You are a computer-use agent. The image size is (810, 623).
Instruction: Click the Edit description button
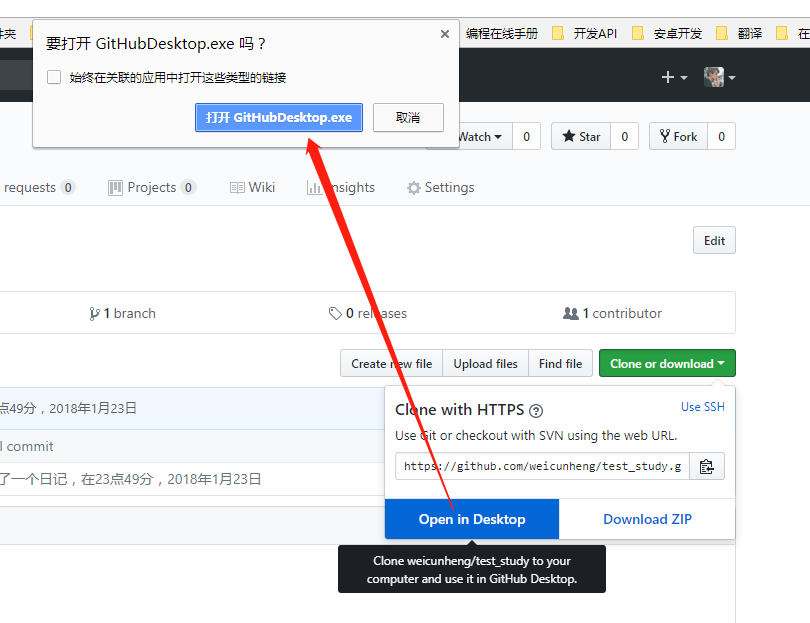tap(714, 241)
